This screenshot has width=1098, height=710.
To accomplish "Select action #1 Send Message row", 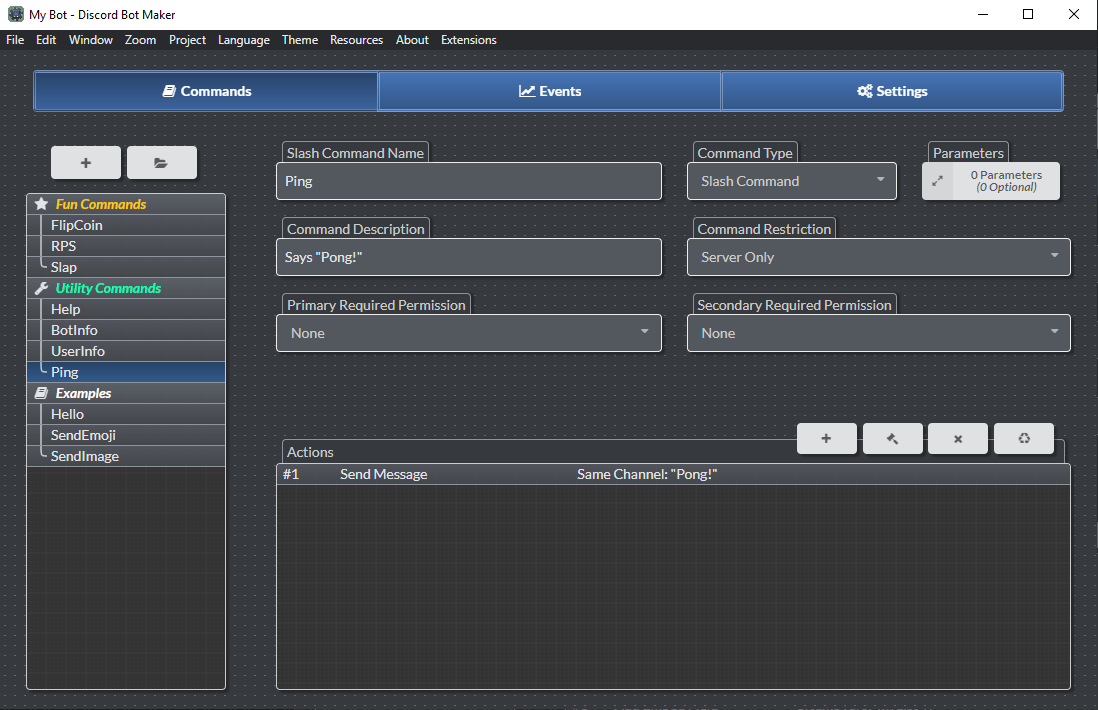I will (673, 474).
